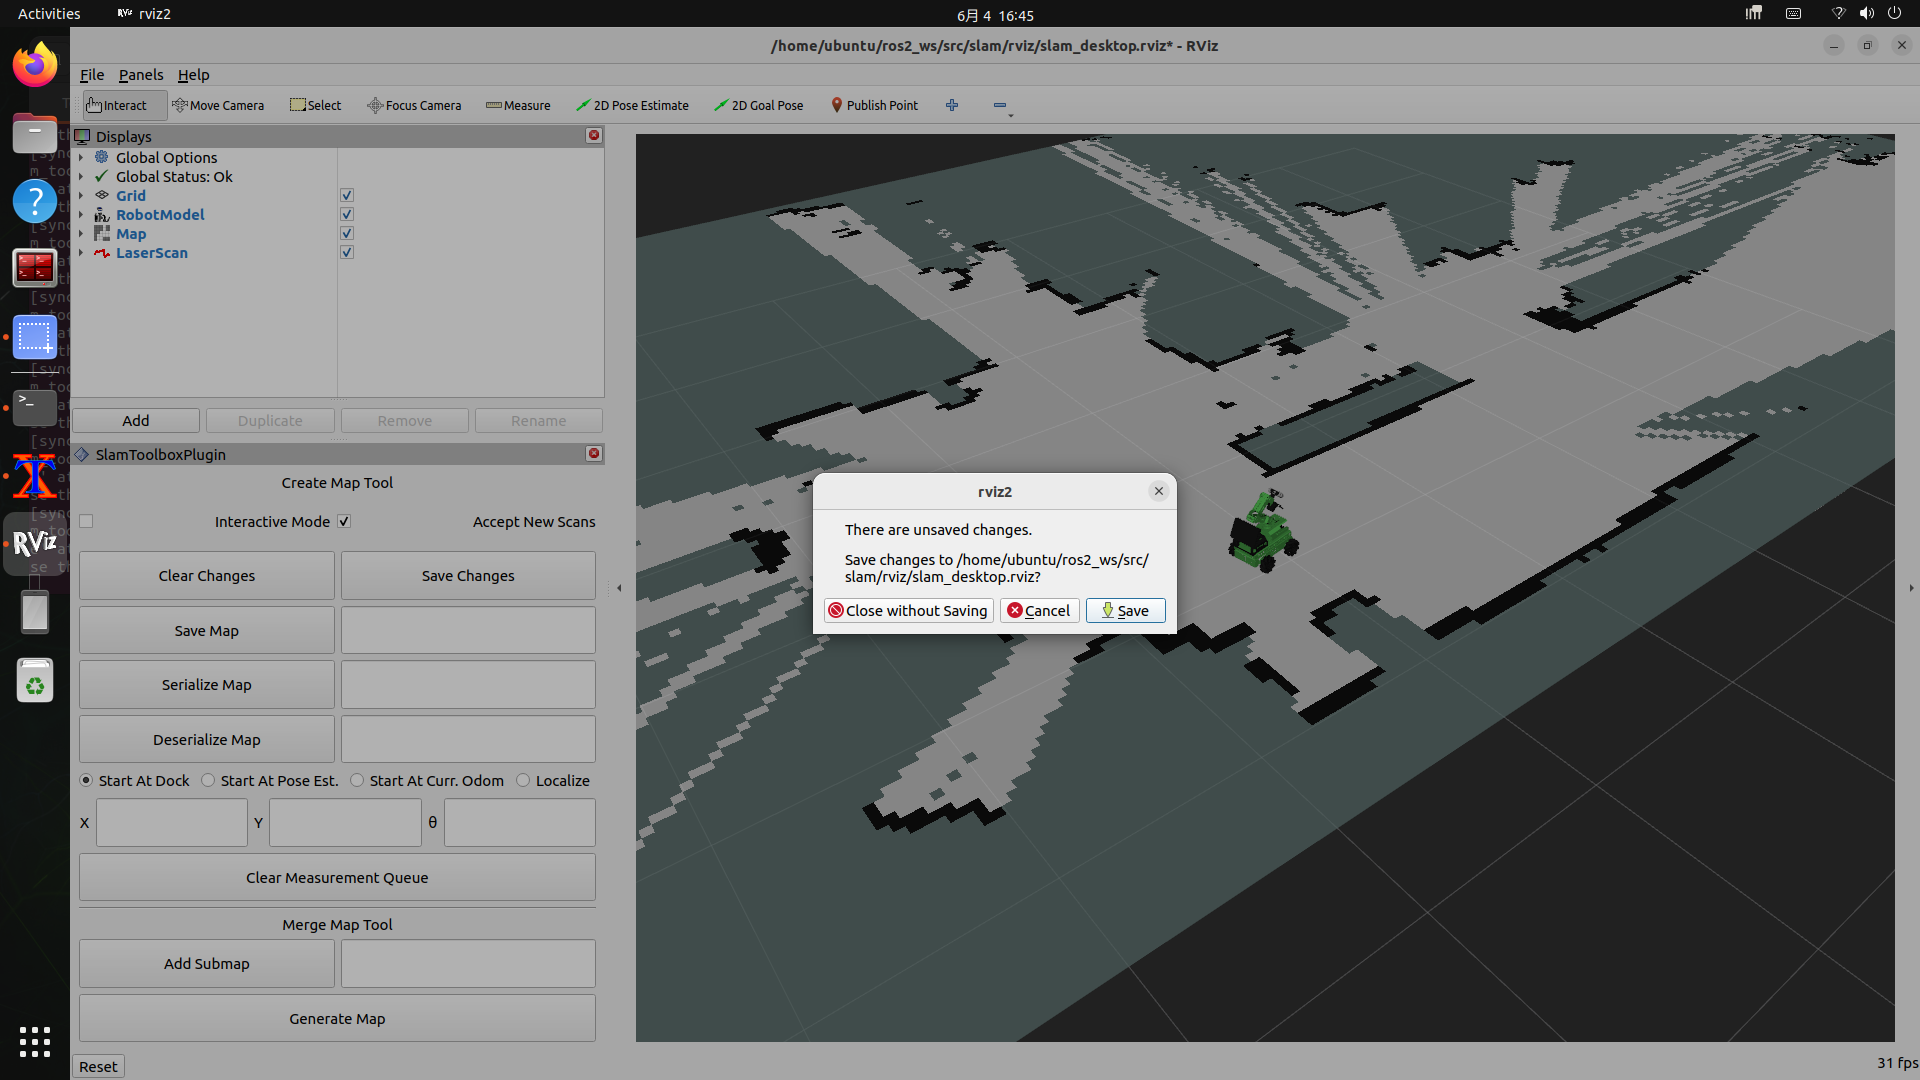Click the Serialize Map button

[207, 685]
